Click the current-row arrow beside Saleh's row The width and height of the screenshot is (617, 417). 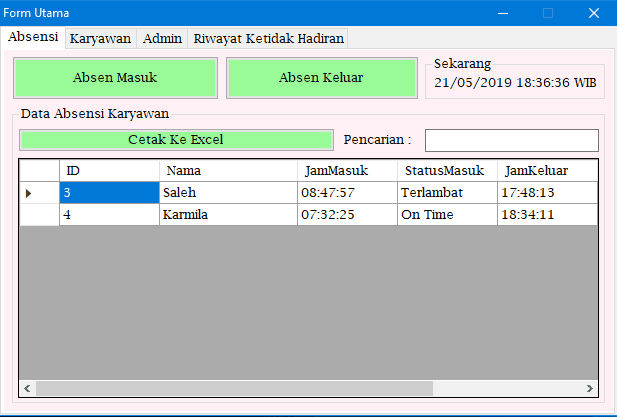click(29, 193)
